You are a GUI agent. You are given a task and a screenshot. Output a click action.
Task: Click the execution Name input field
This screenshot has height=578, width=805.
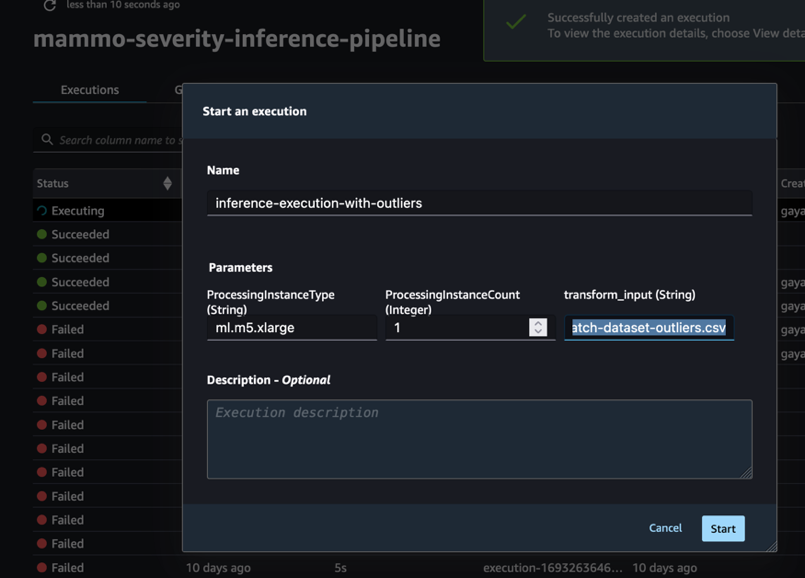(x=479, y=203)
